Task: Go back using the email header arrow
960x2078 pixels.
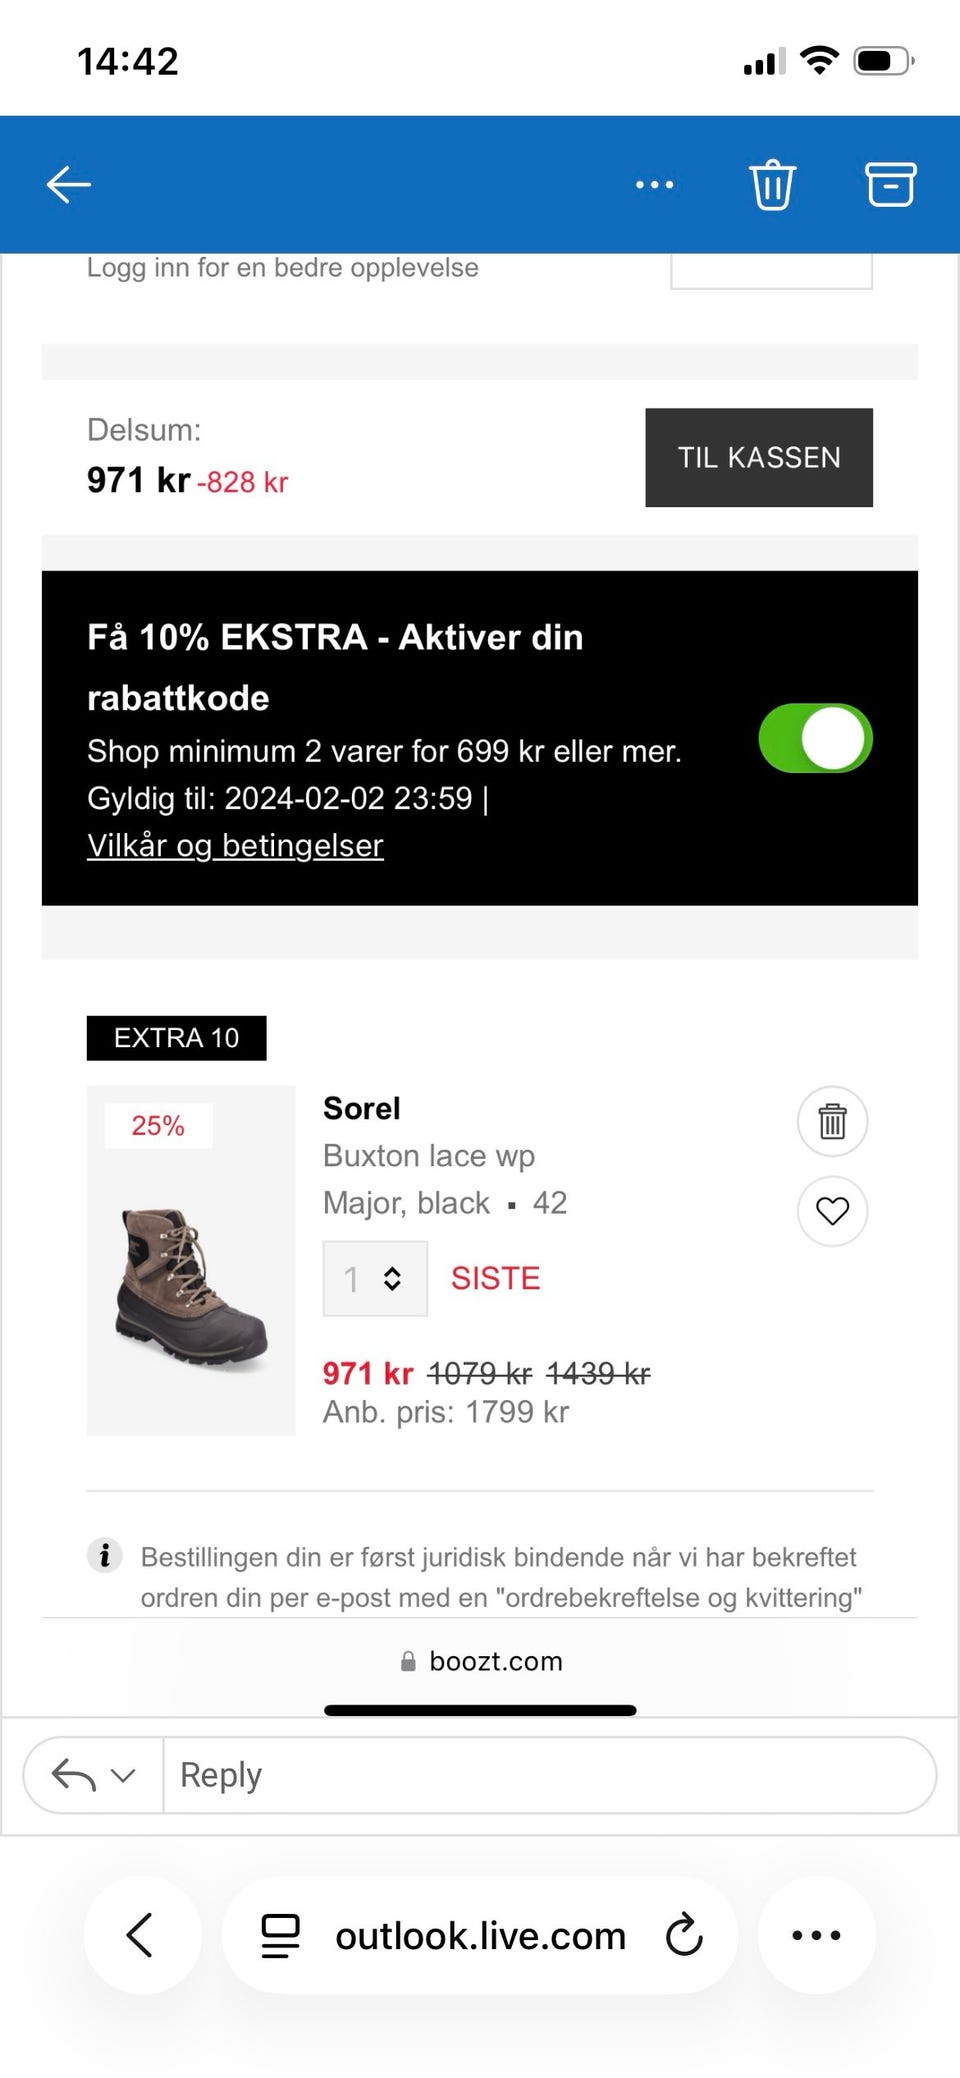Action: [69, 185]
